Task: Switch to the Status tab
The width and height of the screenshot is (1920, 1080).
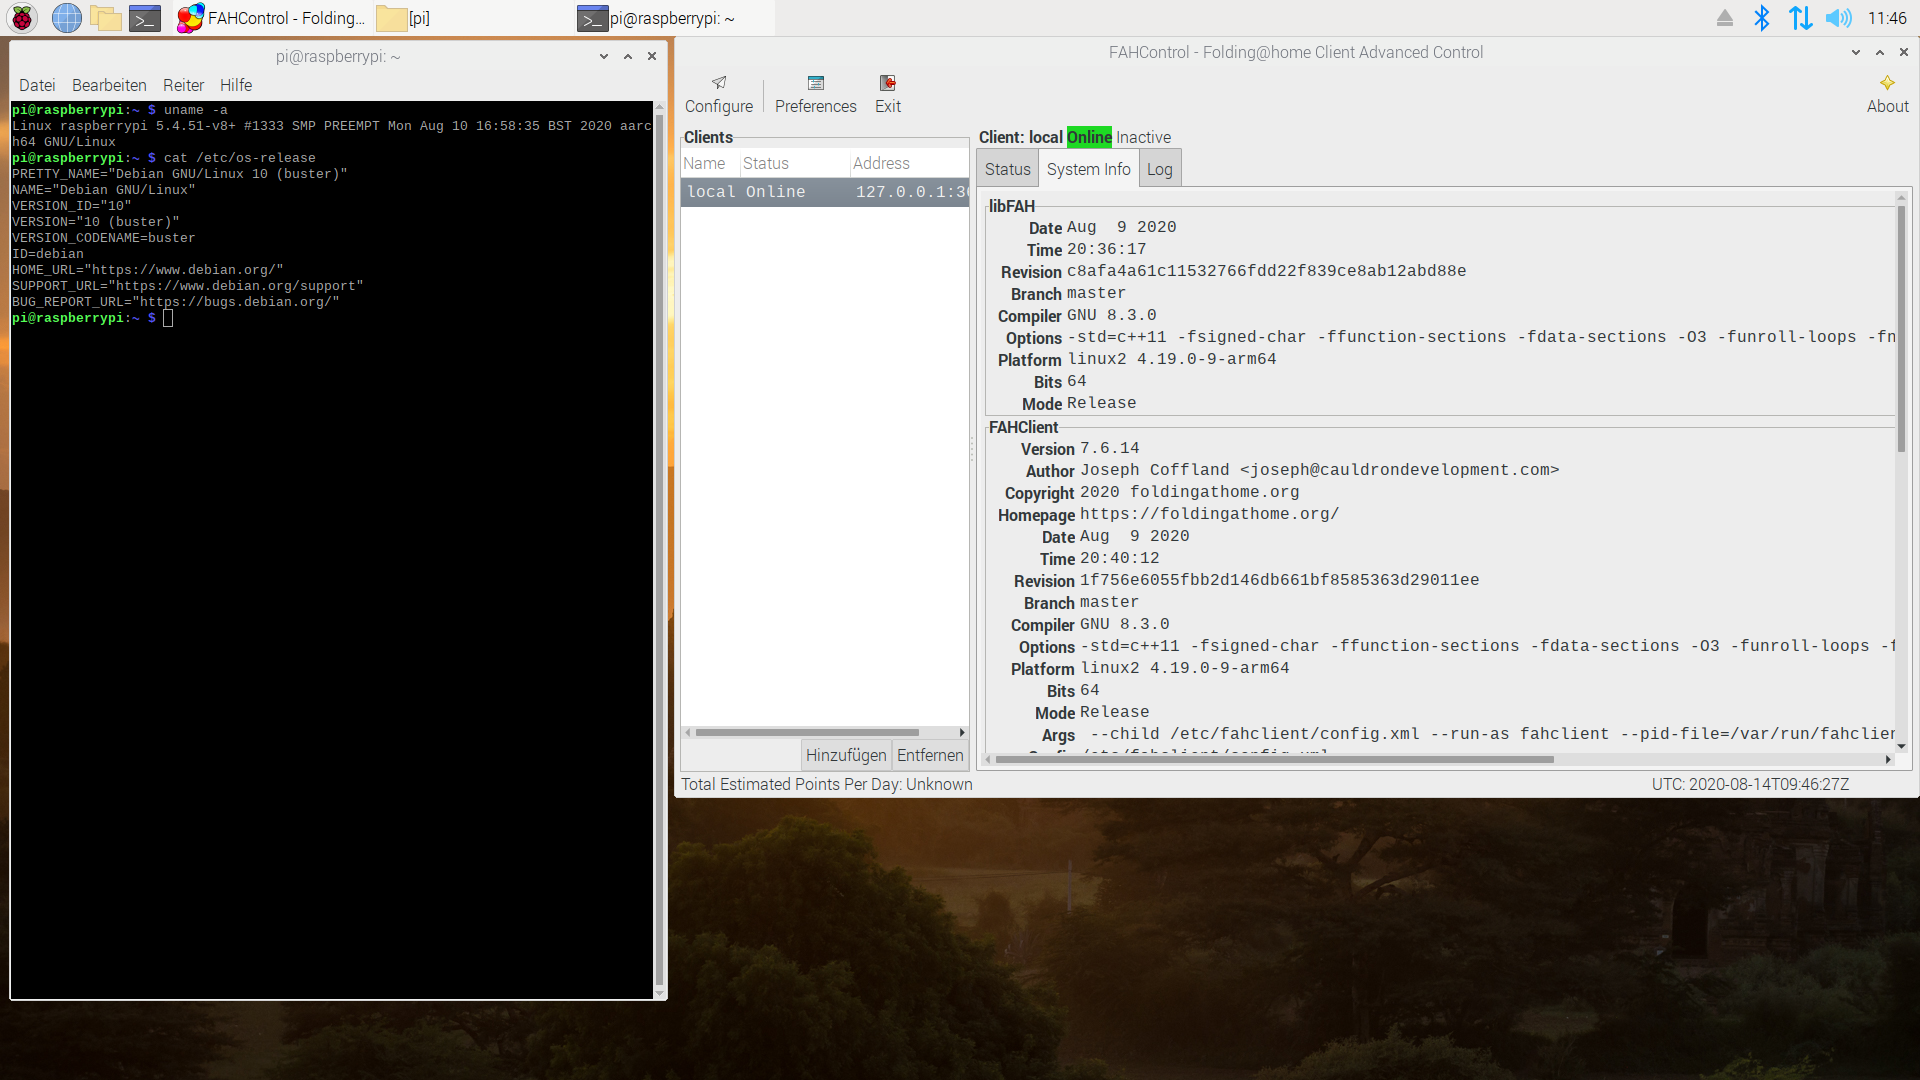Action: pyautogui.click(x=1007, y=169)
